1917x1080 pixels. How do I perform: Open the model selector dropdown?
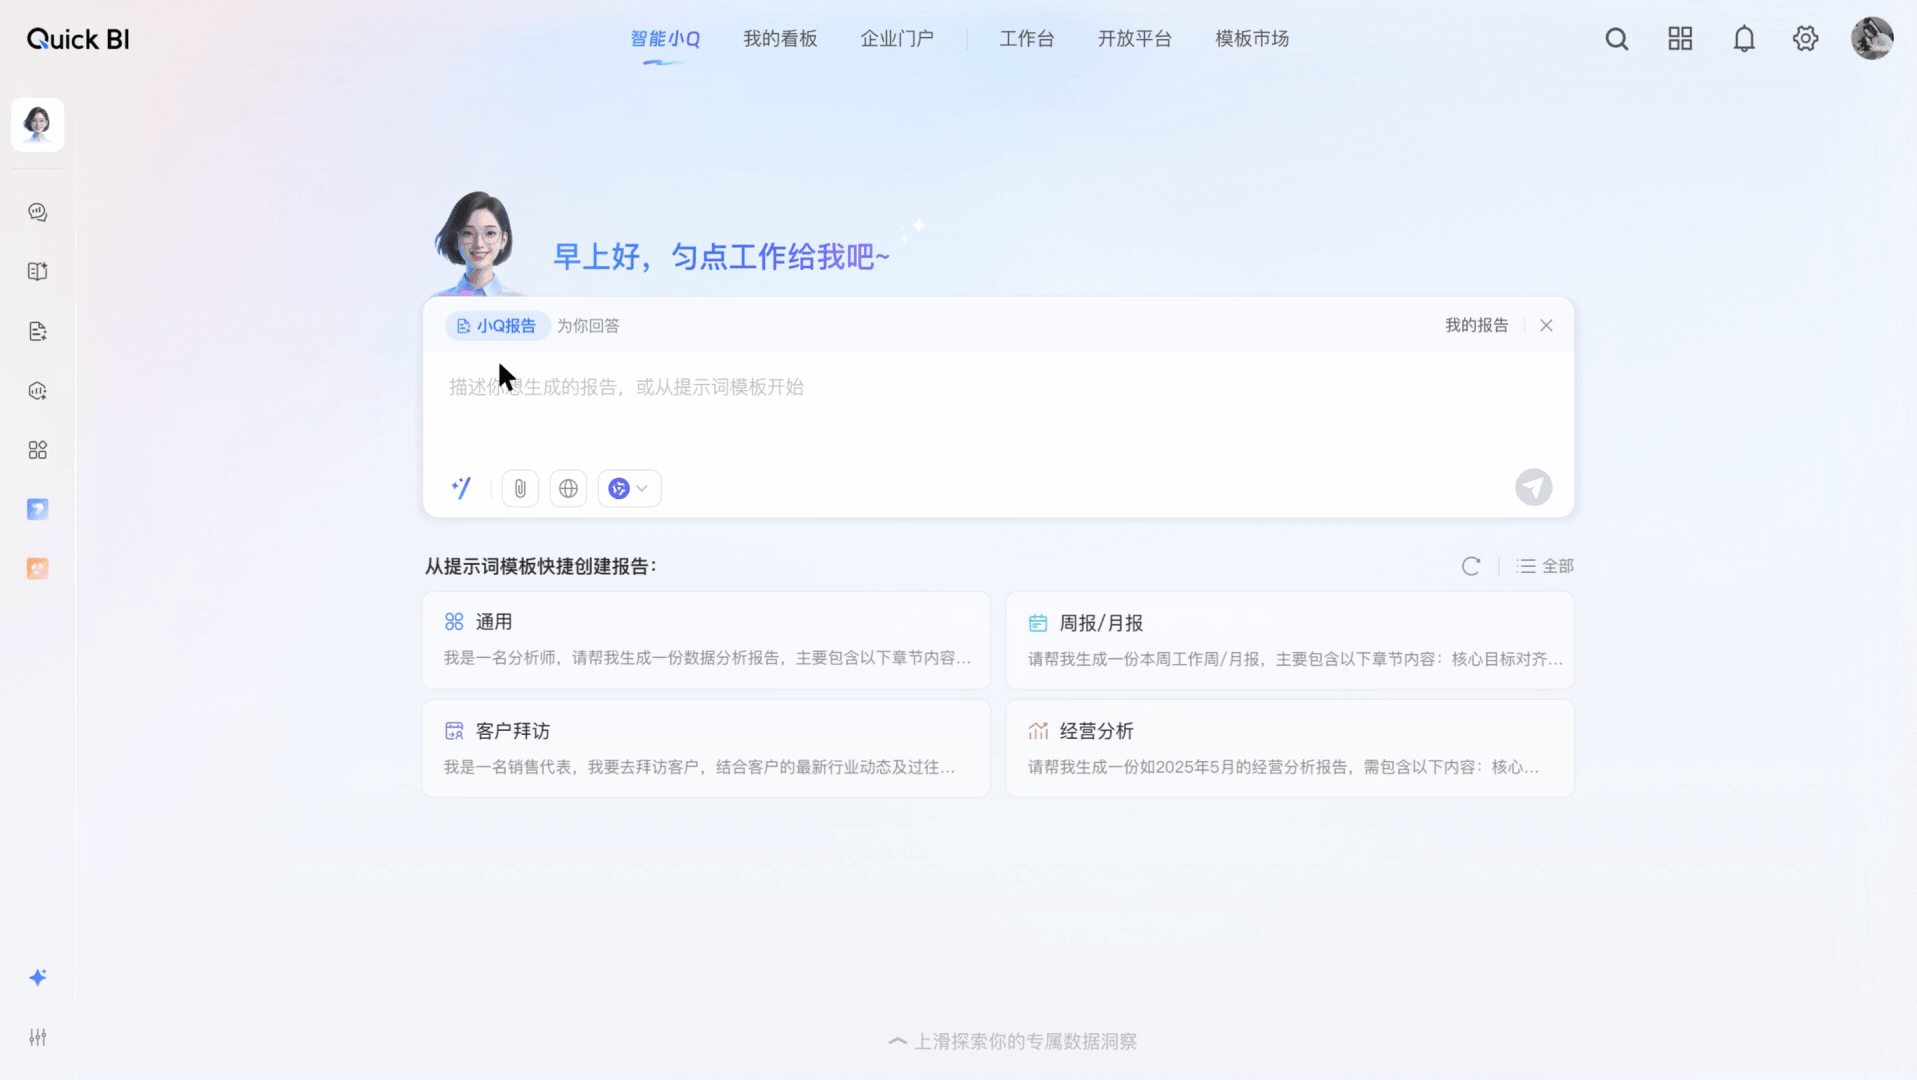coord(629,488)
